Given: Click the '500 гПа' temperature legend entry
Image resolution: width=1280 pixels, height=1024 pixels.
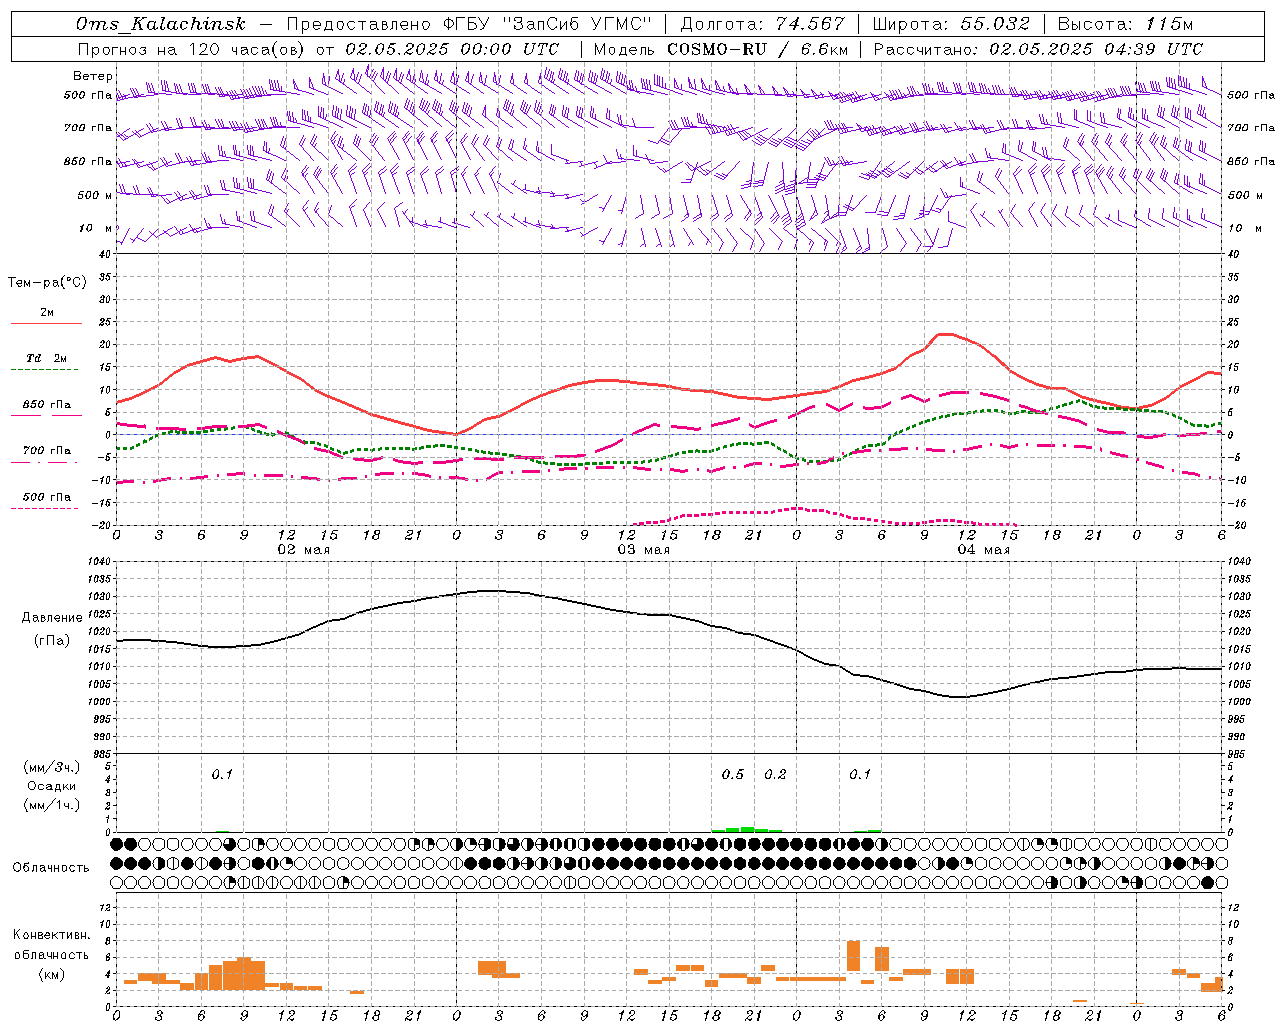Looking at the screenshot, I should (x=47, y=497).
